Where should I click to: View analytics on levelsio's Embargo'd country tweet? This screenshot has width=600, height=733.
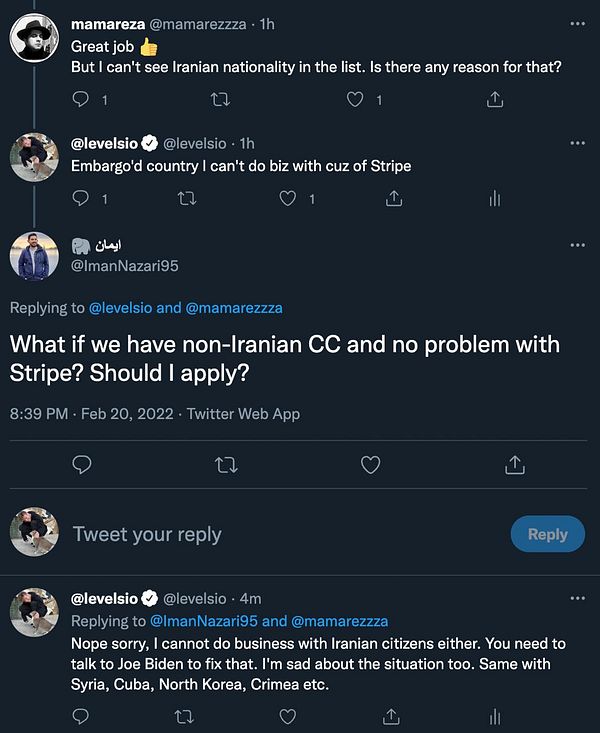pos(494,199)
